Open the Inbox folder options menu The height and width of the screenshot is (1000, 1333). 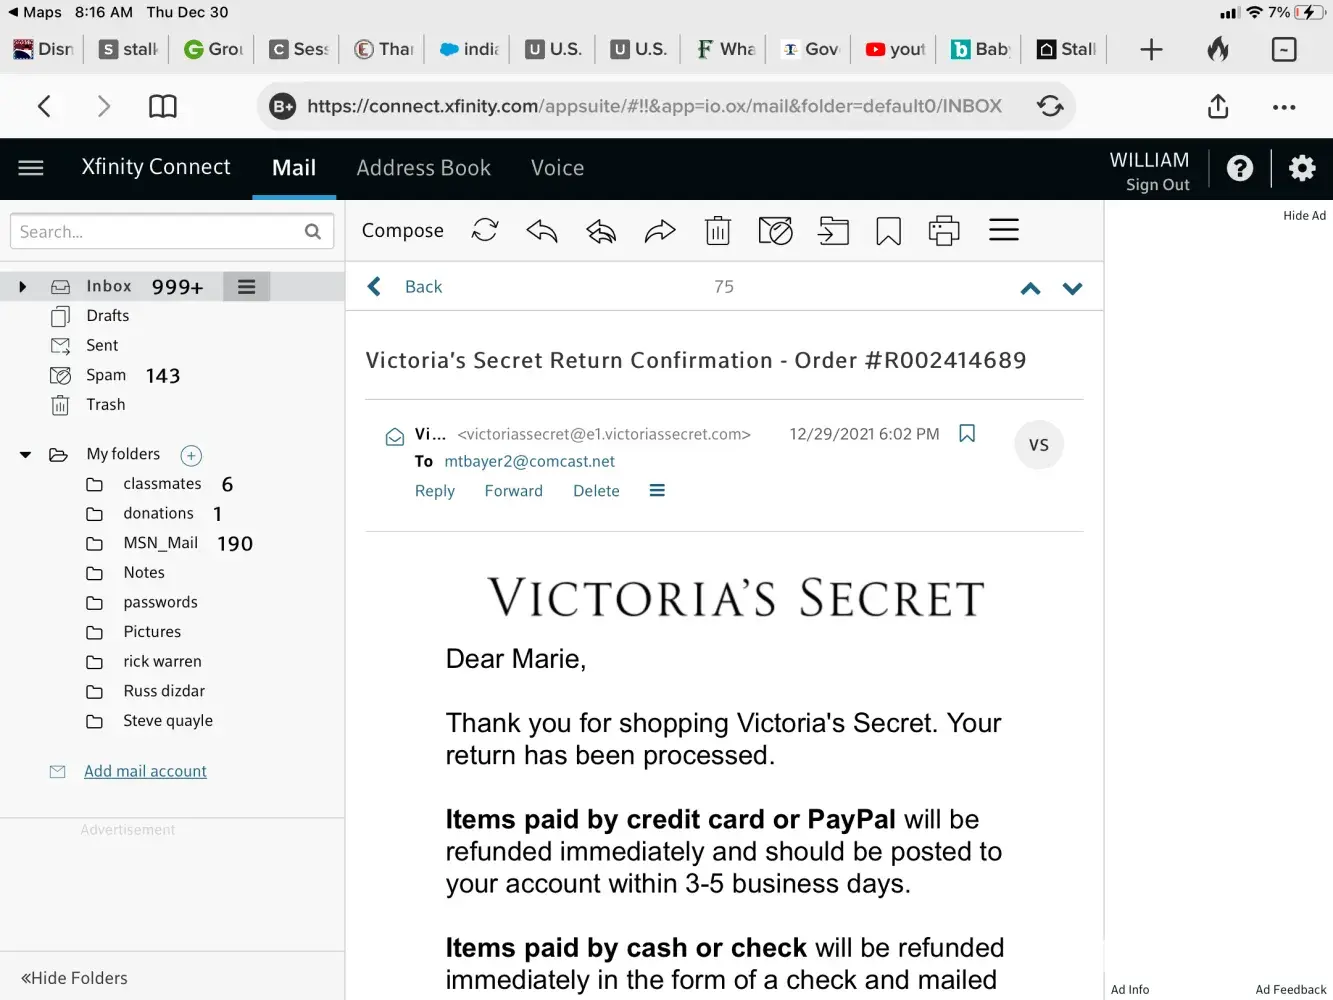[246, 287]
